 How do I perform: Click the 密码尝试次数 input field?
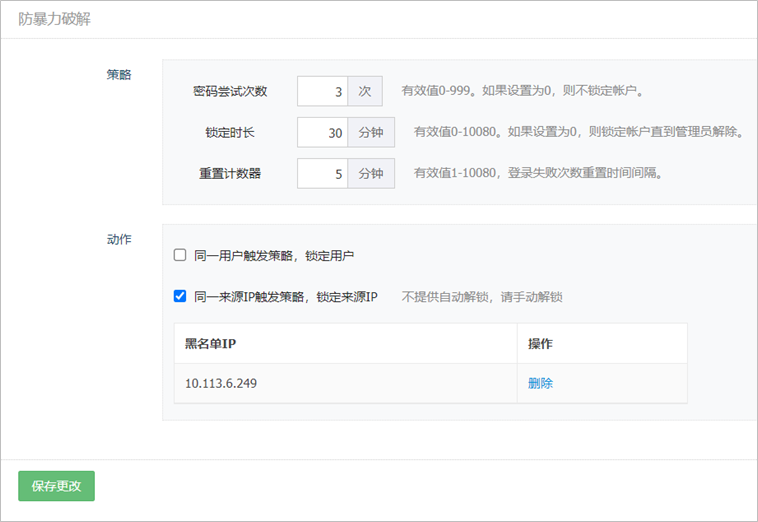point(322,91)
